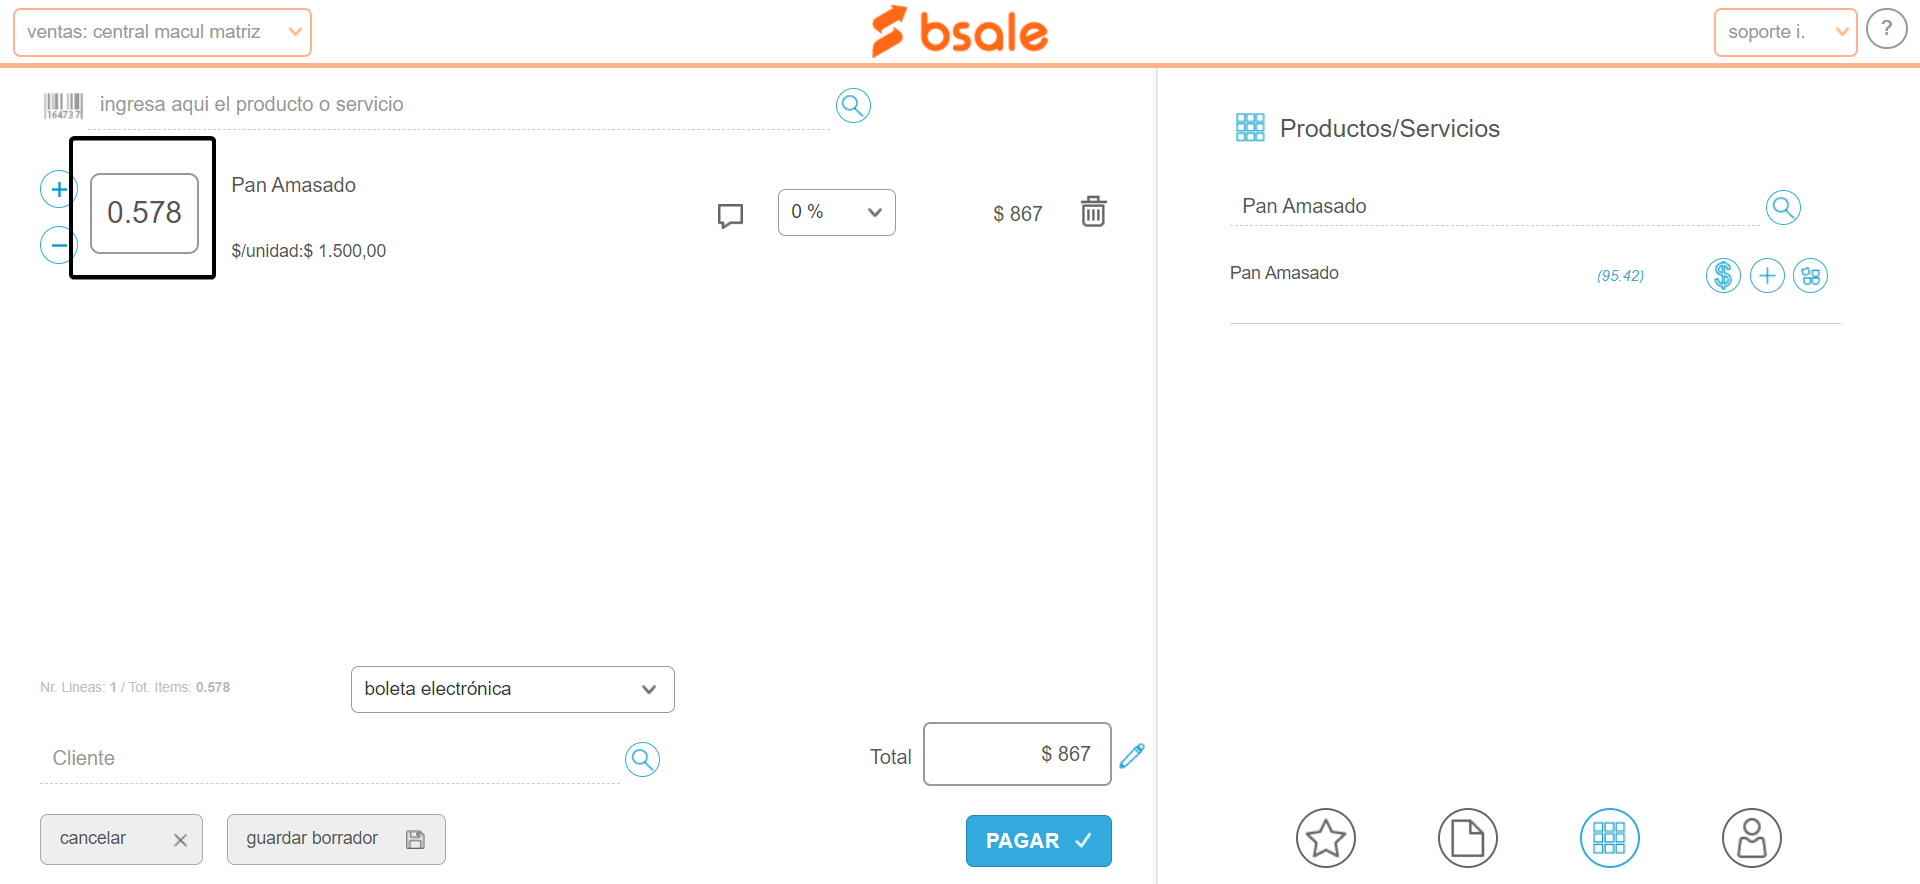Open the client person icon at bottom
Viewport: 1920px width, 884px height.
point(1752,838)
